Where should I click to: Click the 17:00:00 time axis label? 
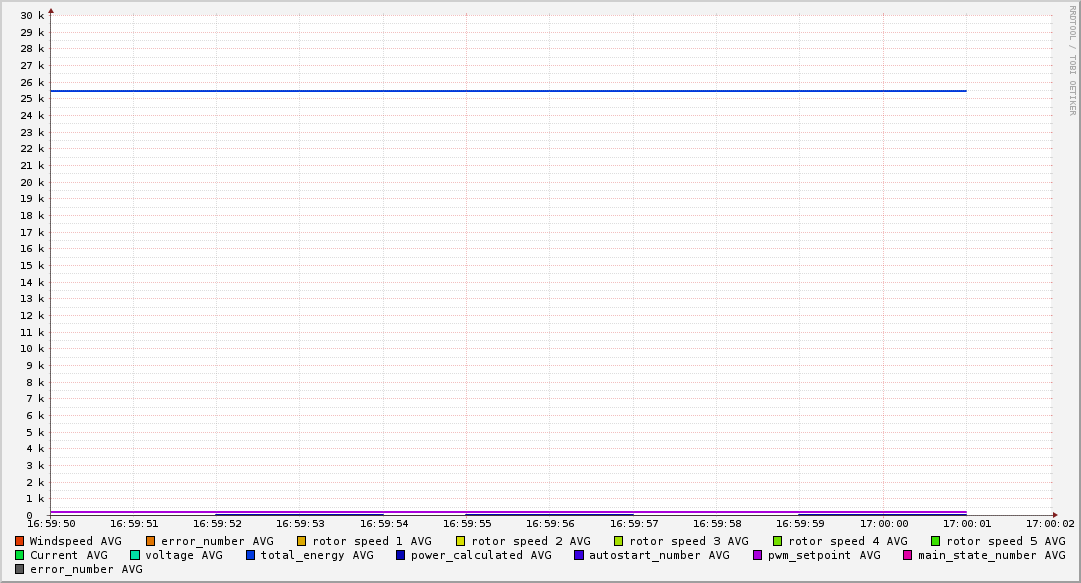pos(884,523)
